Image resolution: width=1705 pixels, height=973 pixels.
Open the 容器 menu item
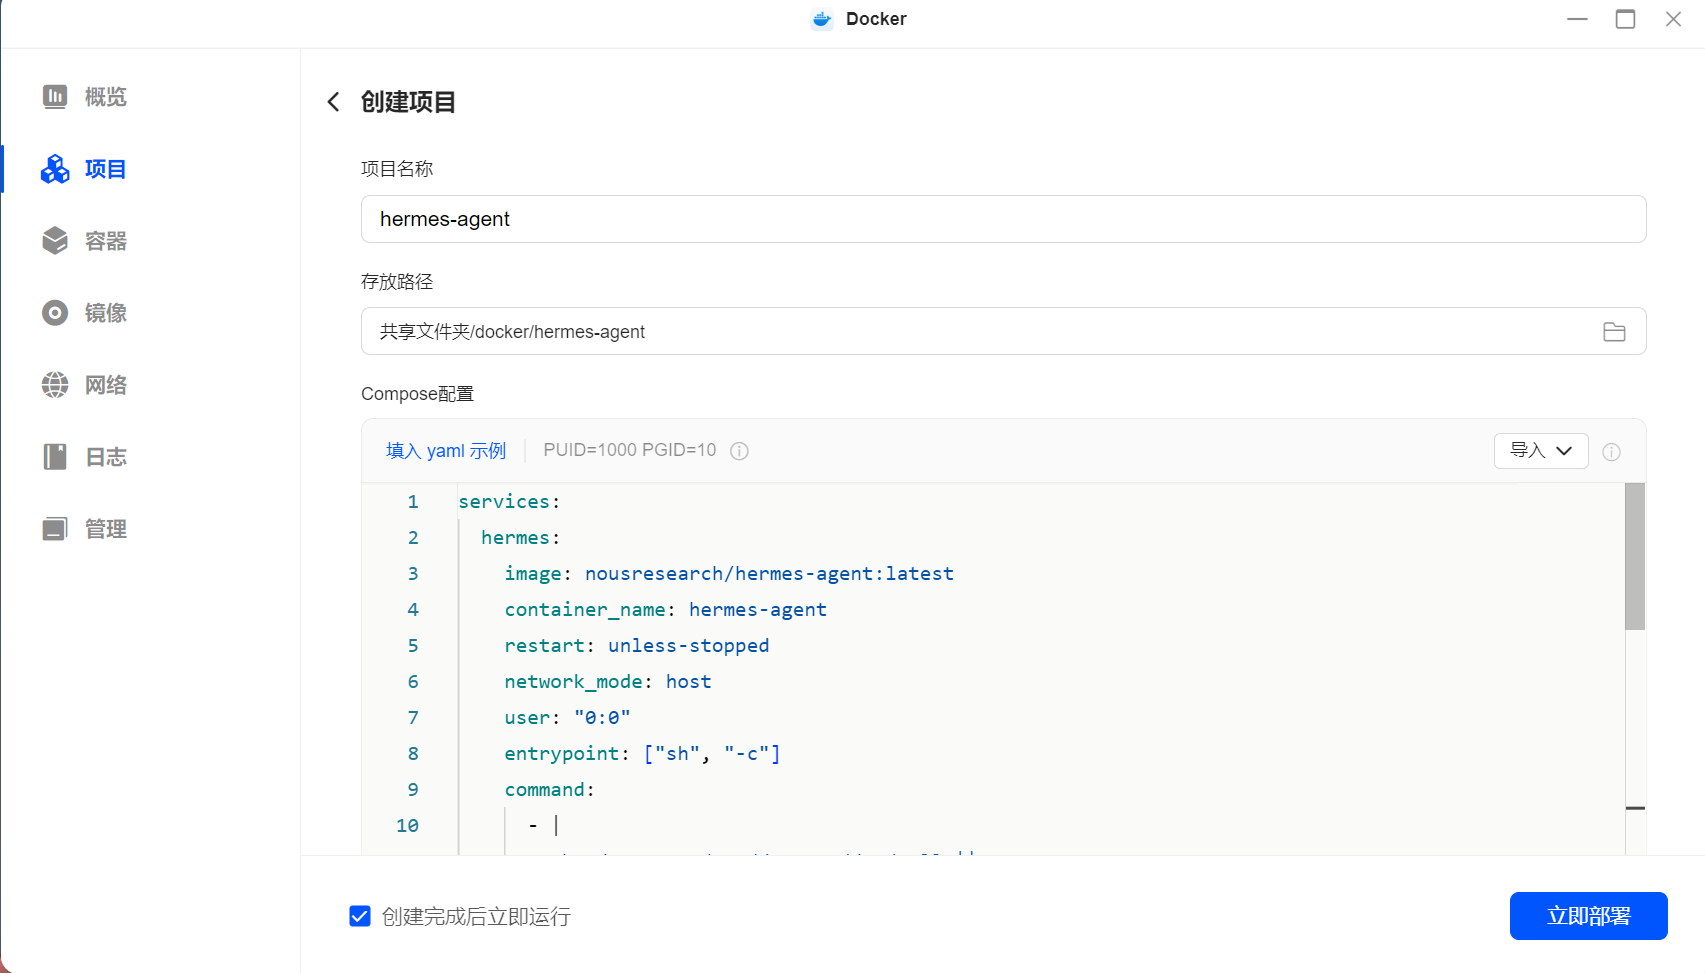coord(106,241)
